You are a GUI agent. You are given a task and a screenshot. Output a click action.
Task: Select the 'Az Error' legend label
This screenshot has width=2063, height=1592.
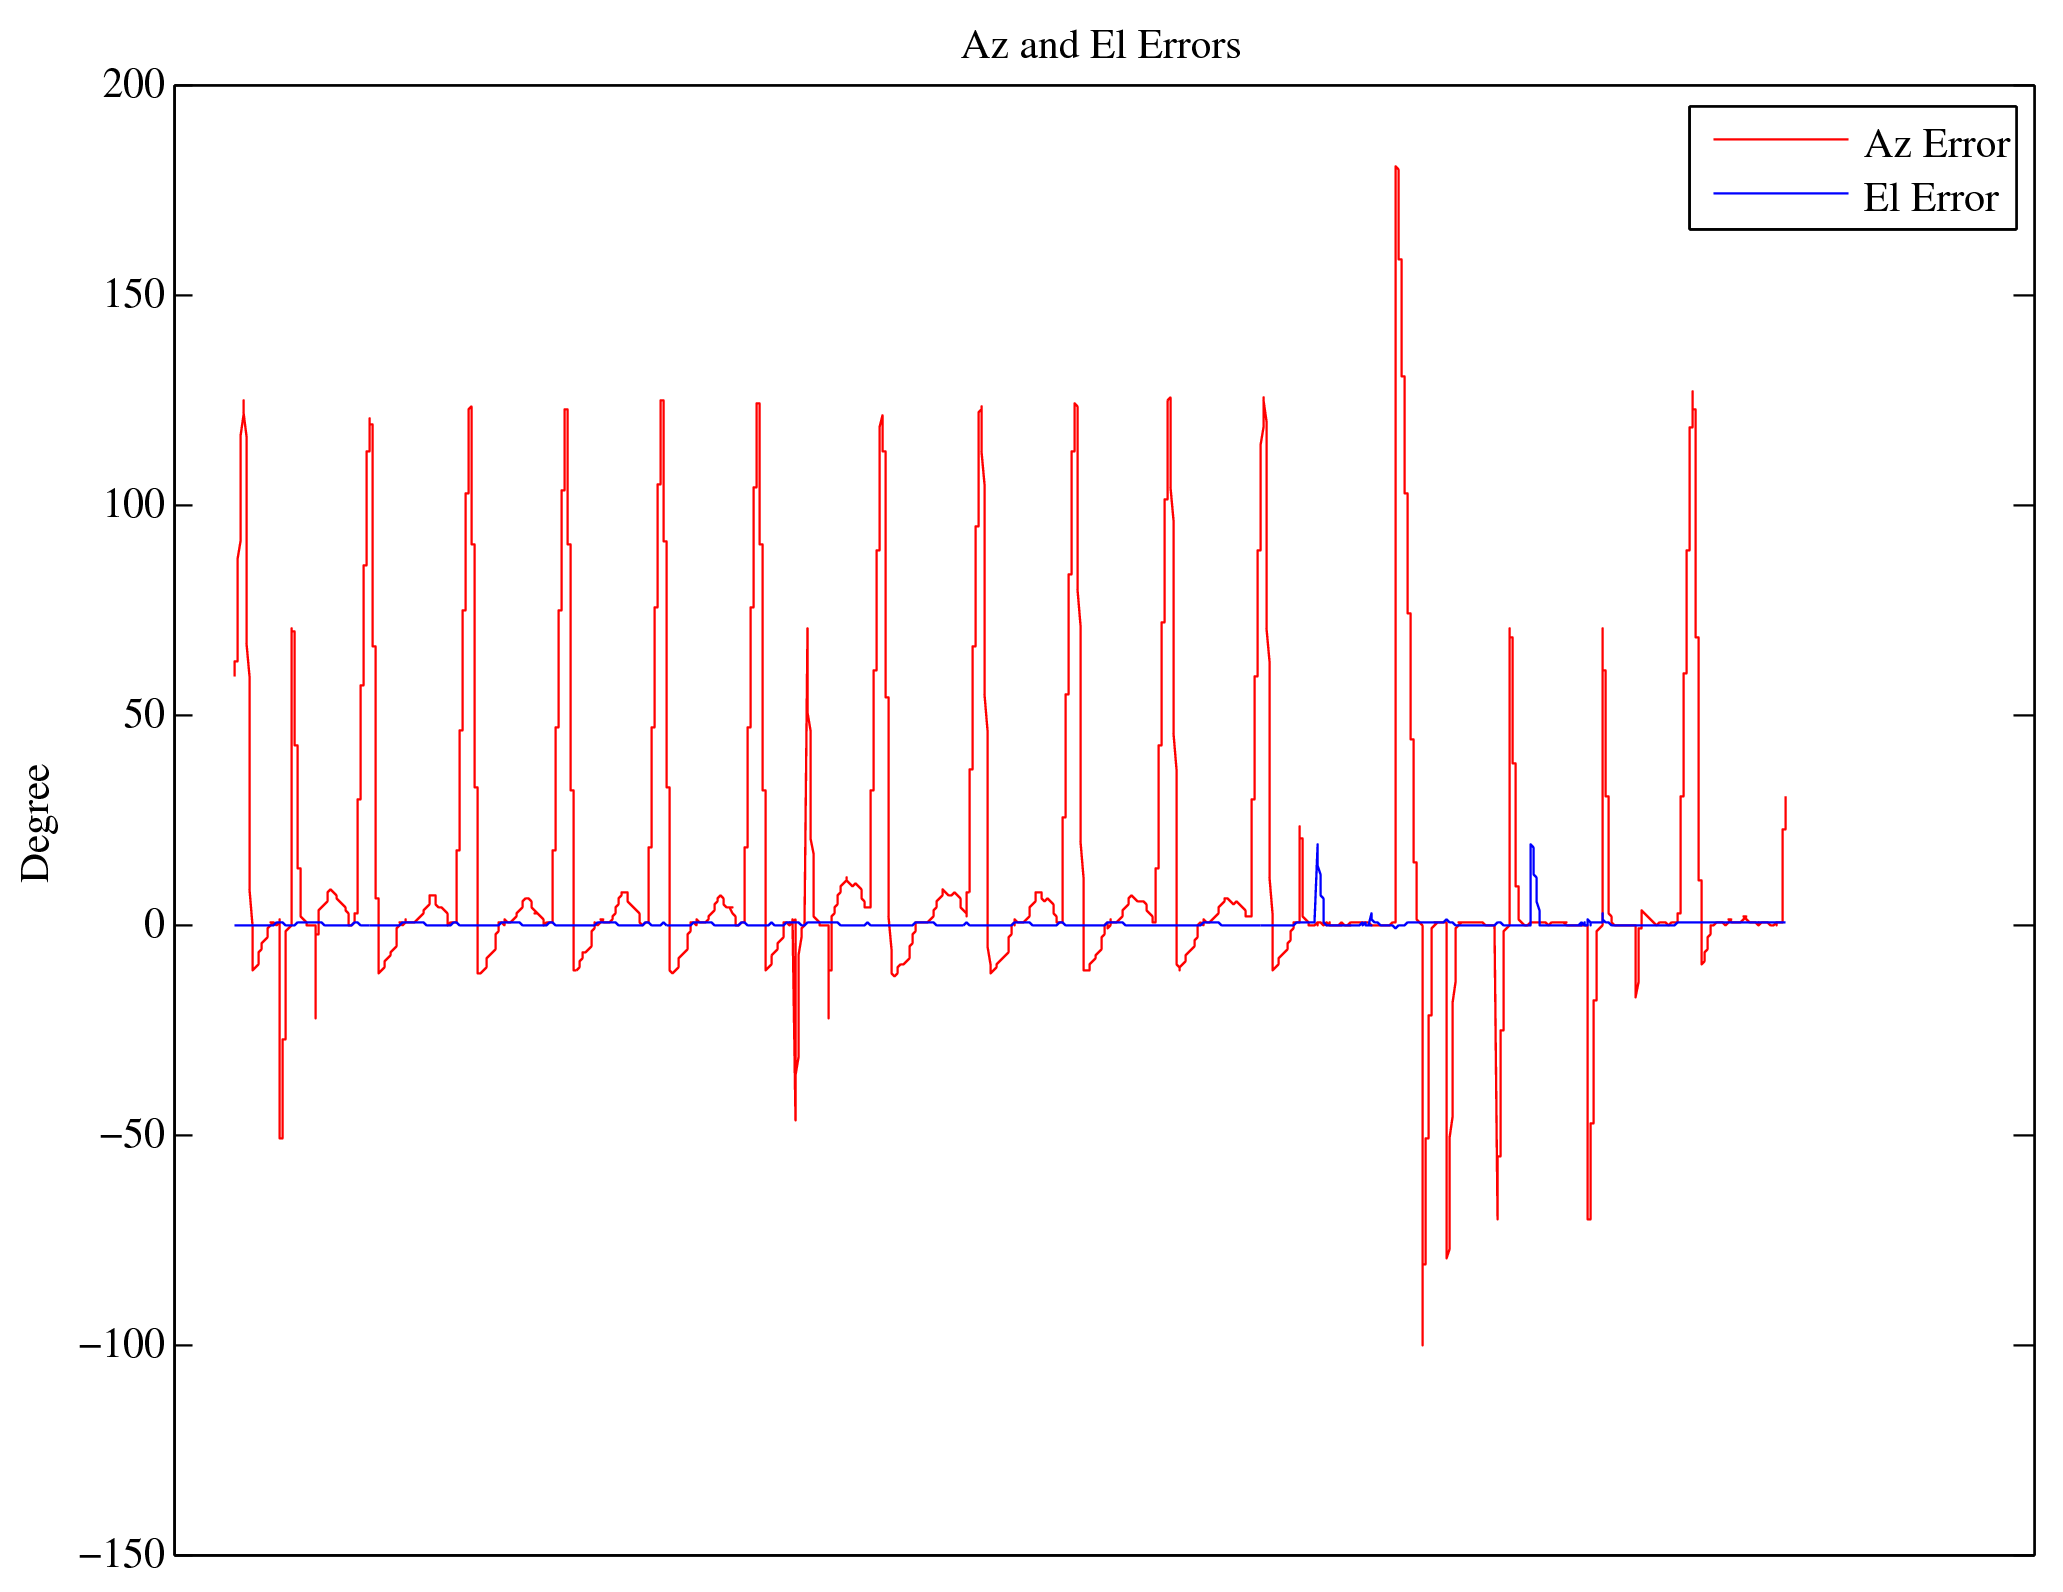click(x=1936, y=145)
